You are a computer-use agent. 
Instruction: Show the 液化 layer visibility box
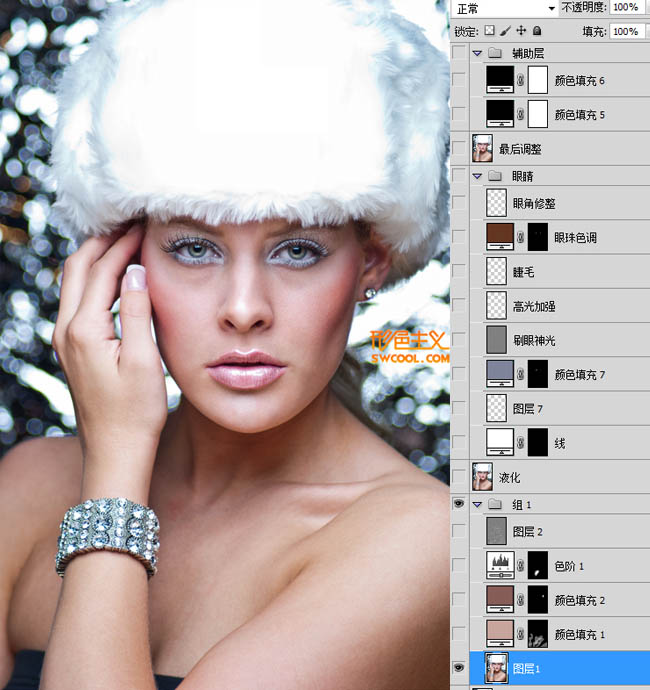(x=459, y=476)
